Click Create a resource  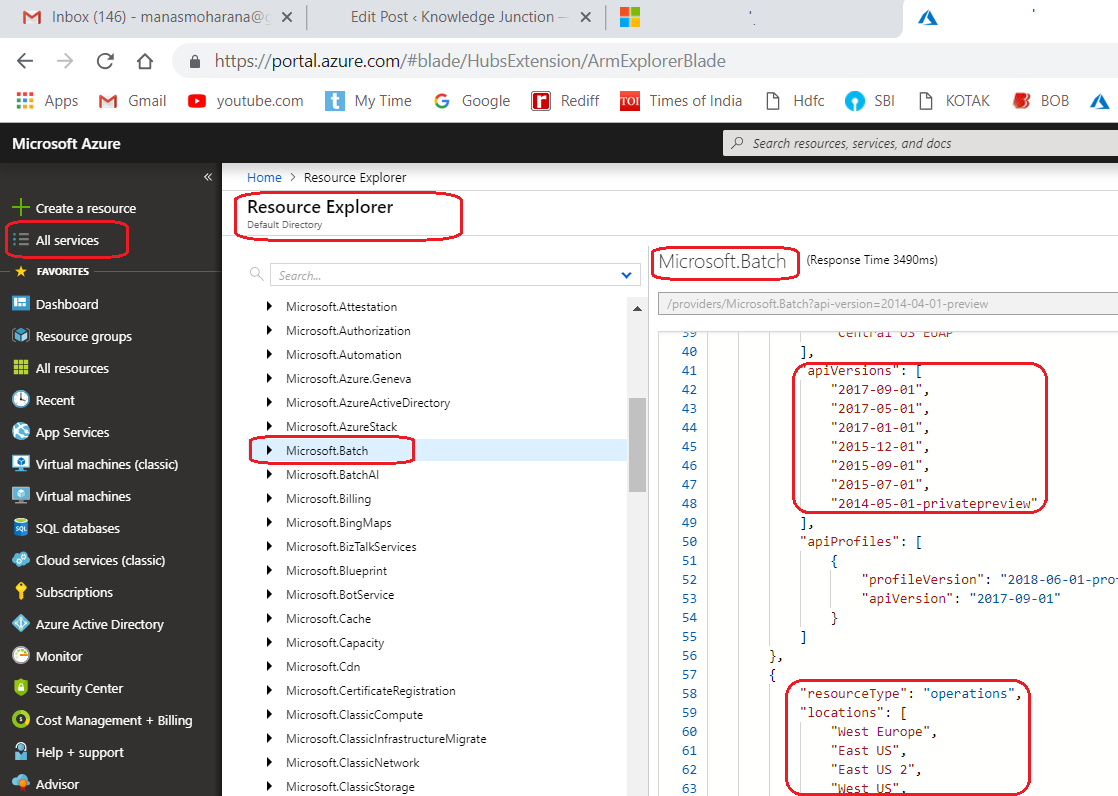pos(85,208)
